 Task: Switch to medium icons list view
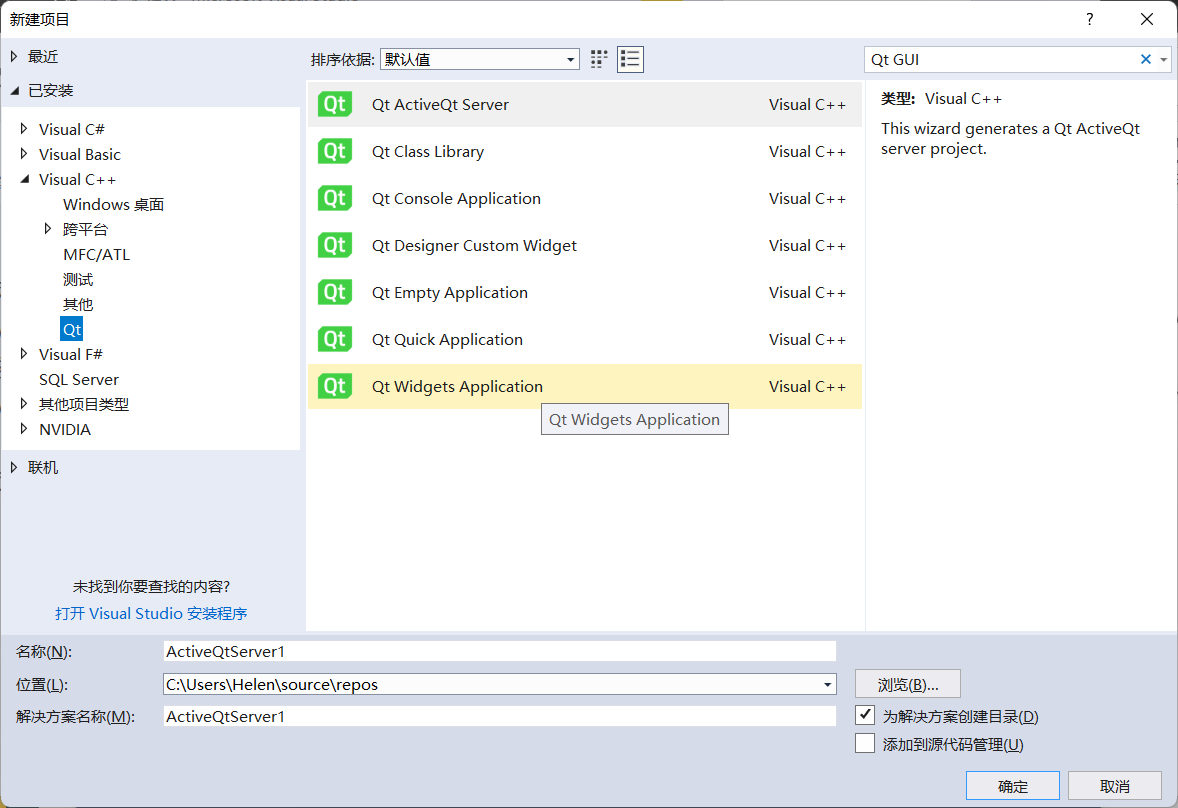[x=630, y=59]
